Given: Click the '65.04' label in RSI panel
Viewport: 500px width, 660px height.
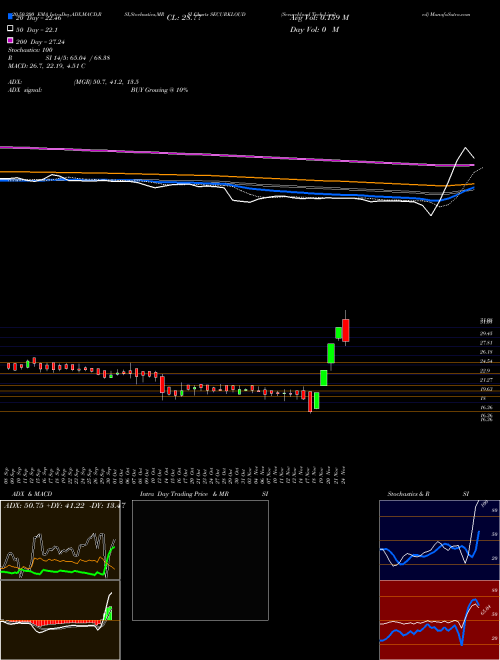Looking at the screenshot, I should (486, 610).
